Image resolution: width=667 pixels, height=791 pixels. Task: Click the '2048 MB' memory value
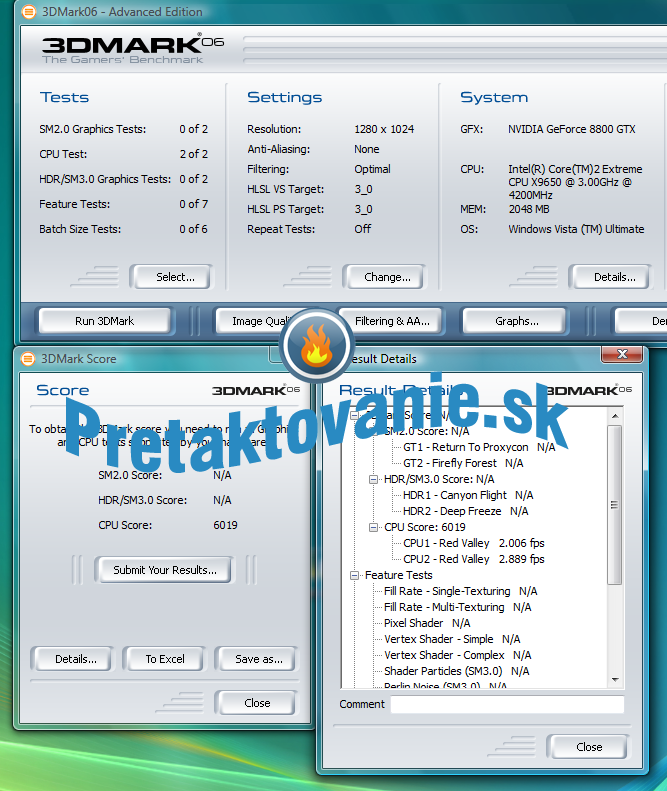click(528, 209)
